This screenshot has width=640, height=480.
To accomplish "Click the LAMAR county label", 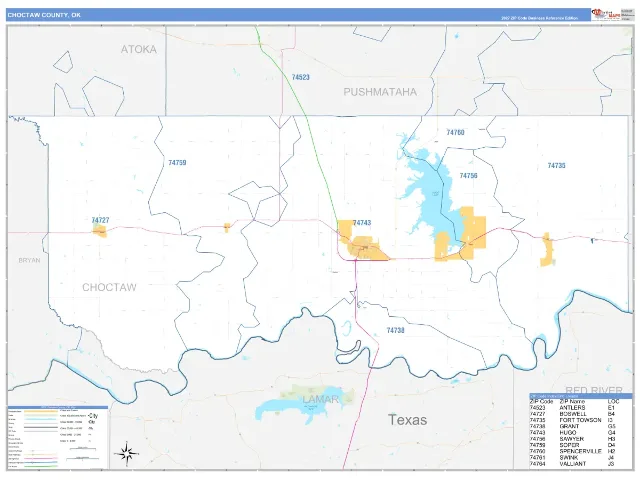I will [x=320, y=400].
